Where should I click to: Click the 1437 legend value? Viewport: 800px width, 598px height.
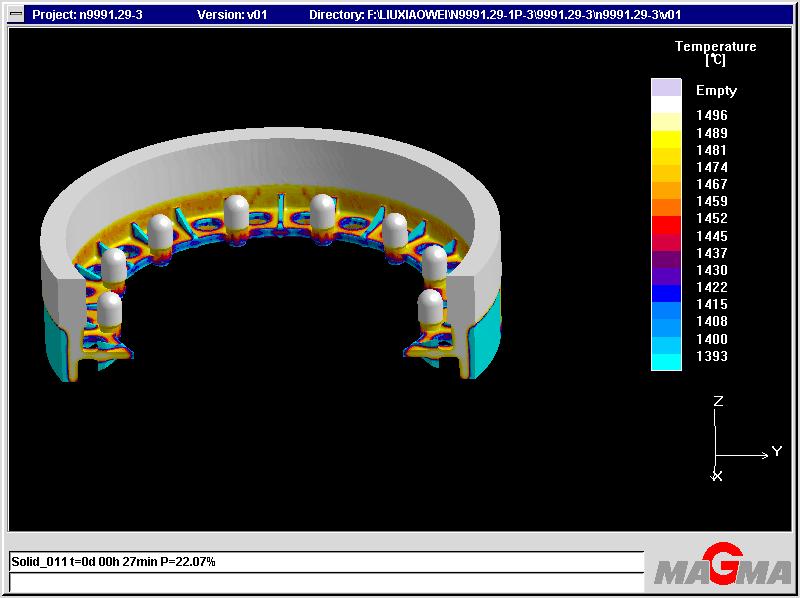(712, 253)
